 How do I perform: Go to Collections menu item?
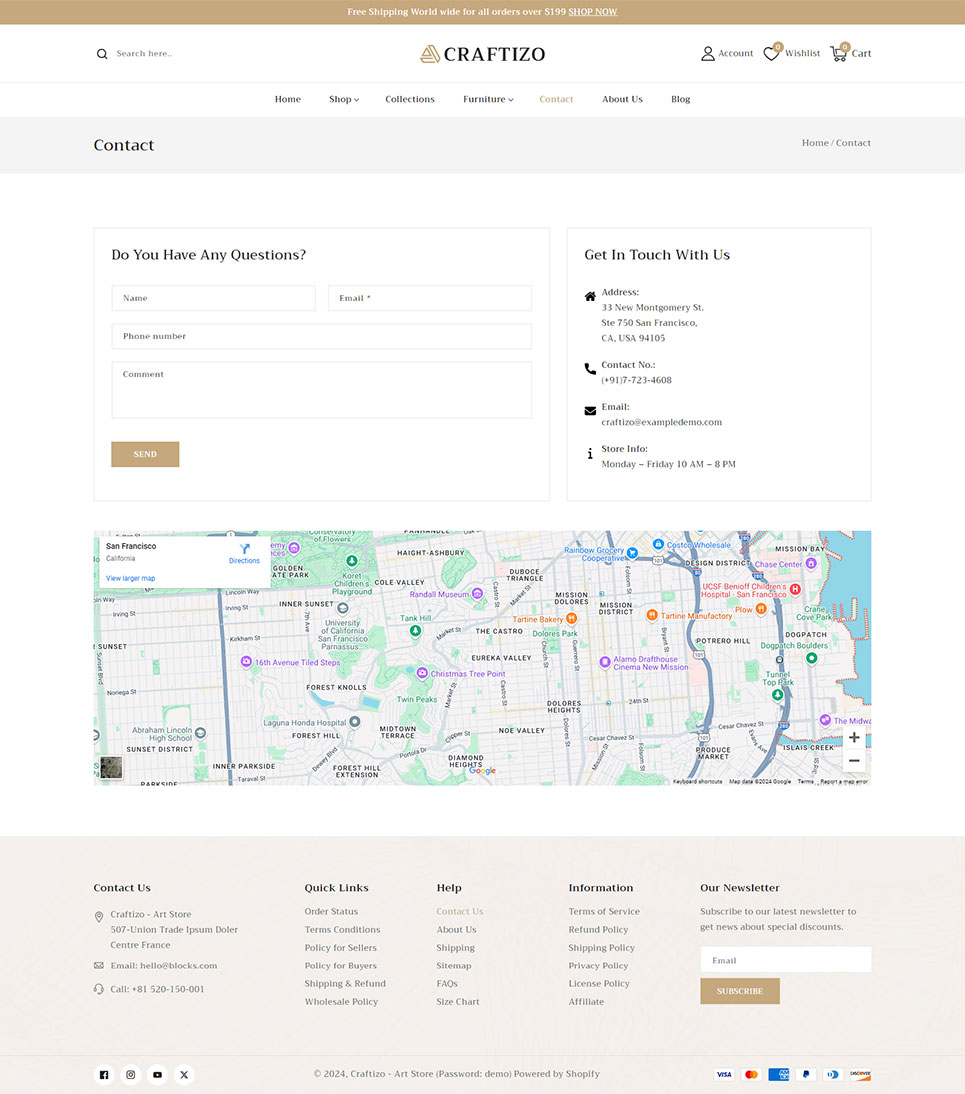point(410,99)
